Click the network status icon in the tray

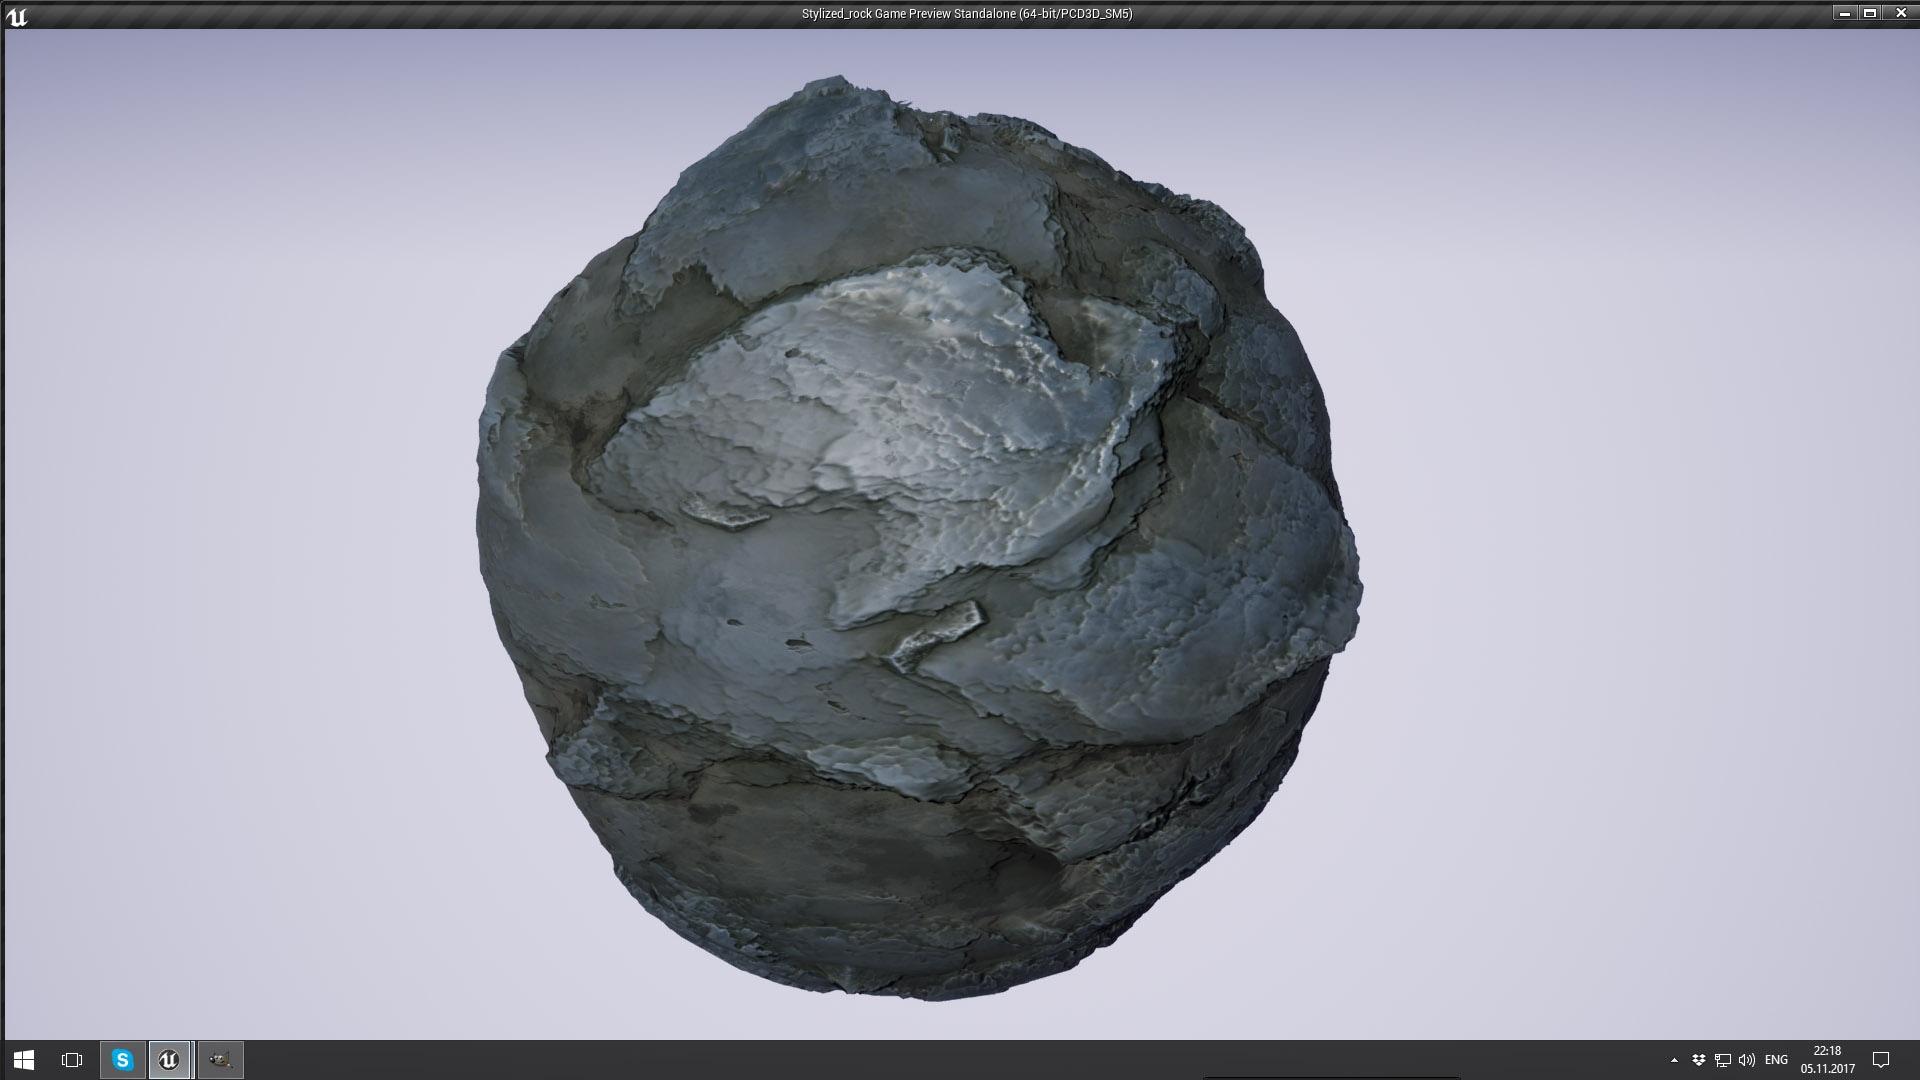[x=1721, y=1059]
